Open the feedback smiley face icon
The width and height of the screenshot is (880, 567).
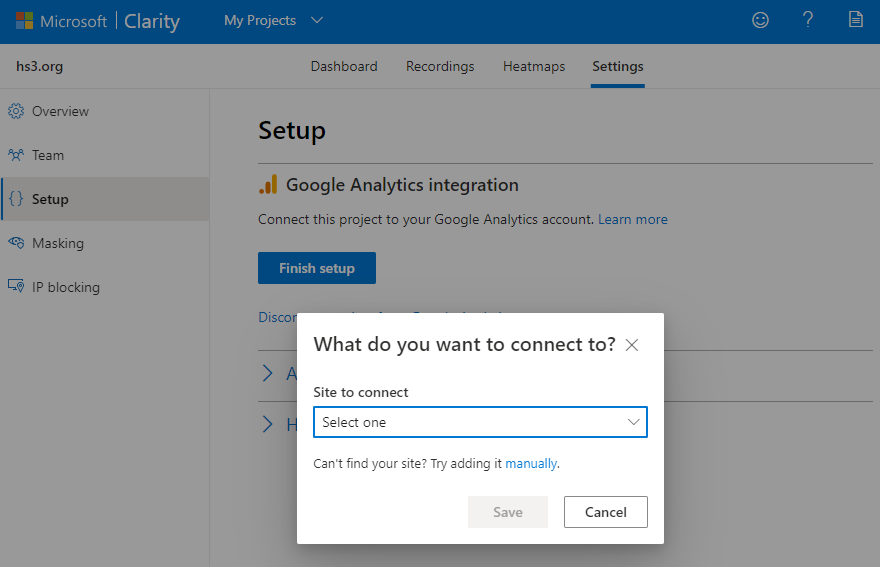[x=760, y=20]
